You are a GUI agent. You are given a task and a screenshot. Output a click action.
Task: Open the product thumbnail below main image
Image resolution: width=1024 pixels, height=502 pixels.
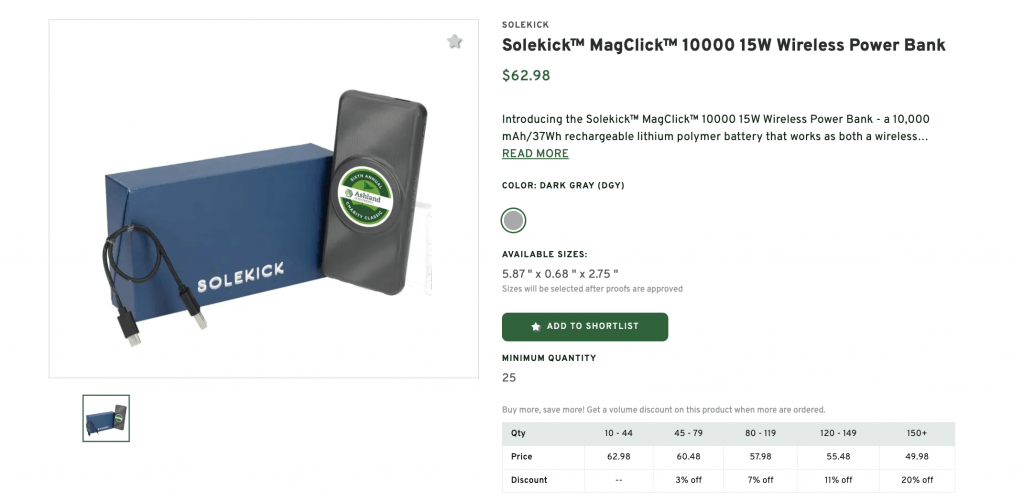pyautogui.click(x=106, y=418)
